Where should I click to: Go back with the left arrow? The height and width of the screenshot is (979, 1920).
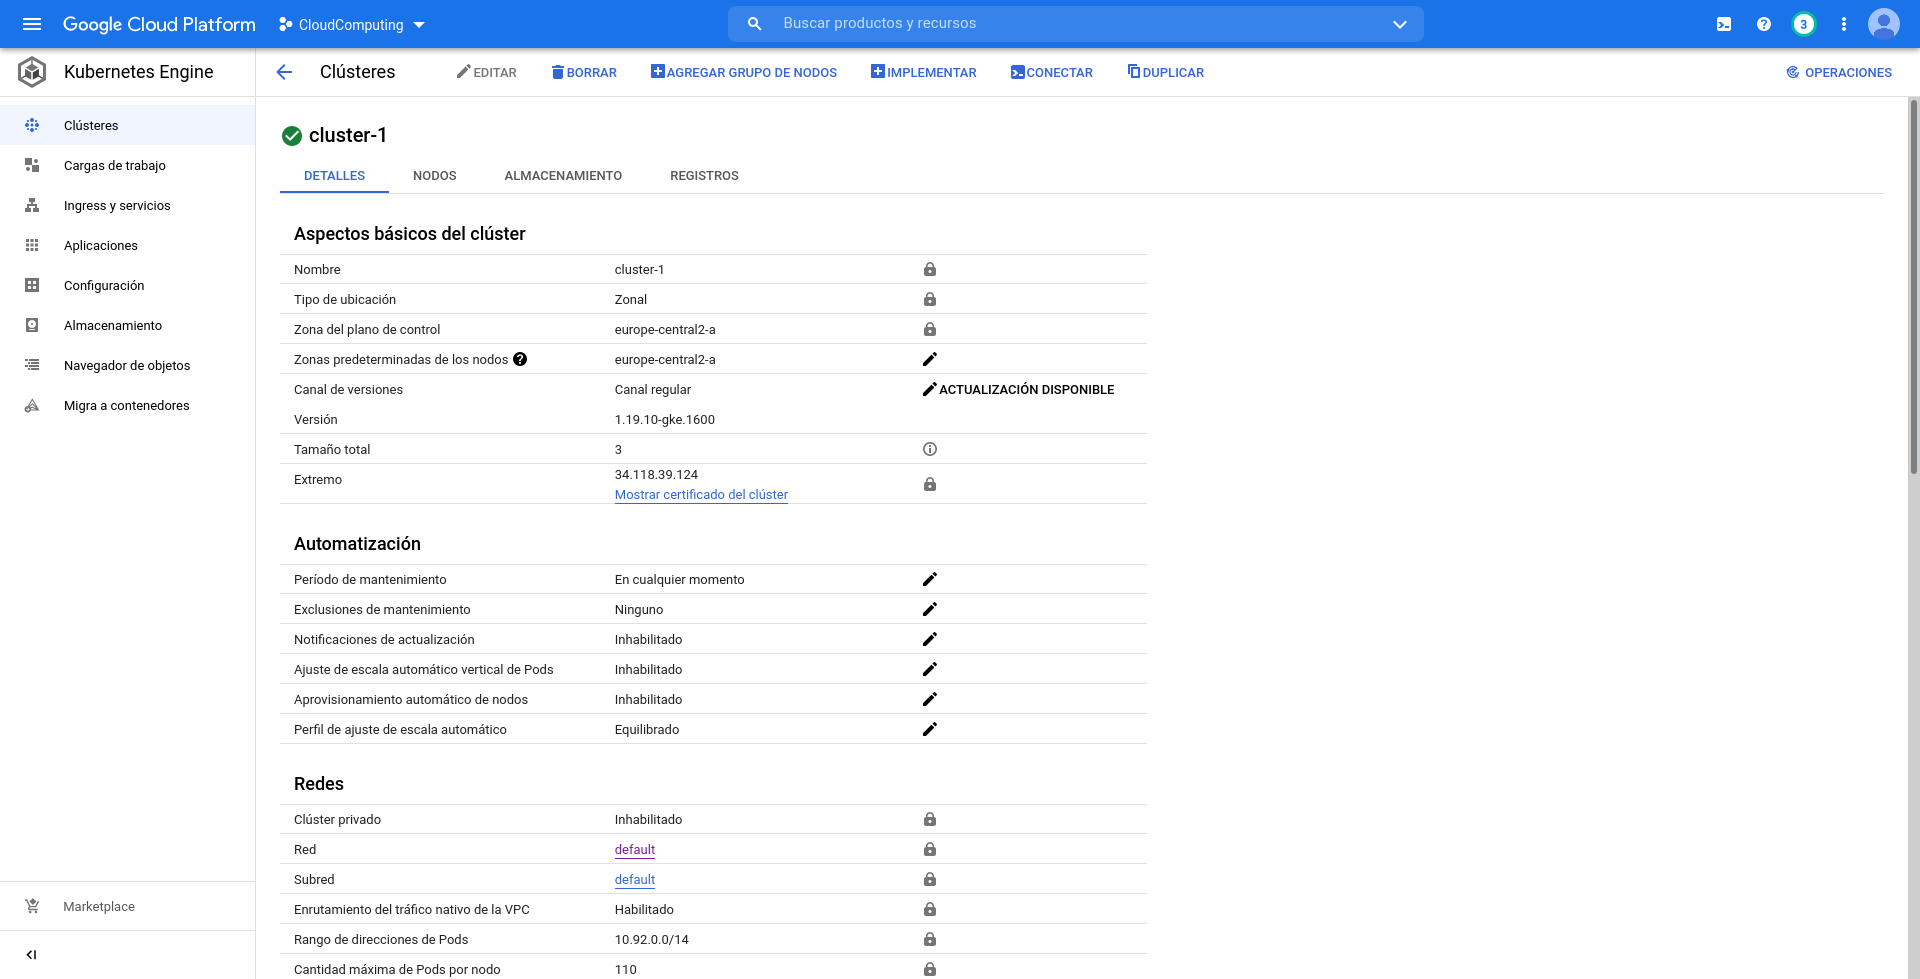284,72
